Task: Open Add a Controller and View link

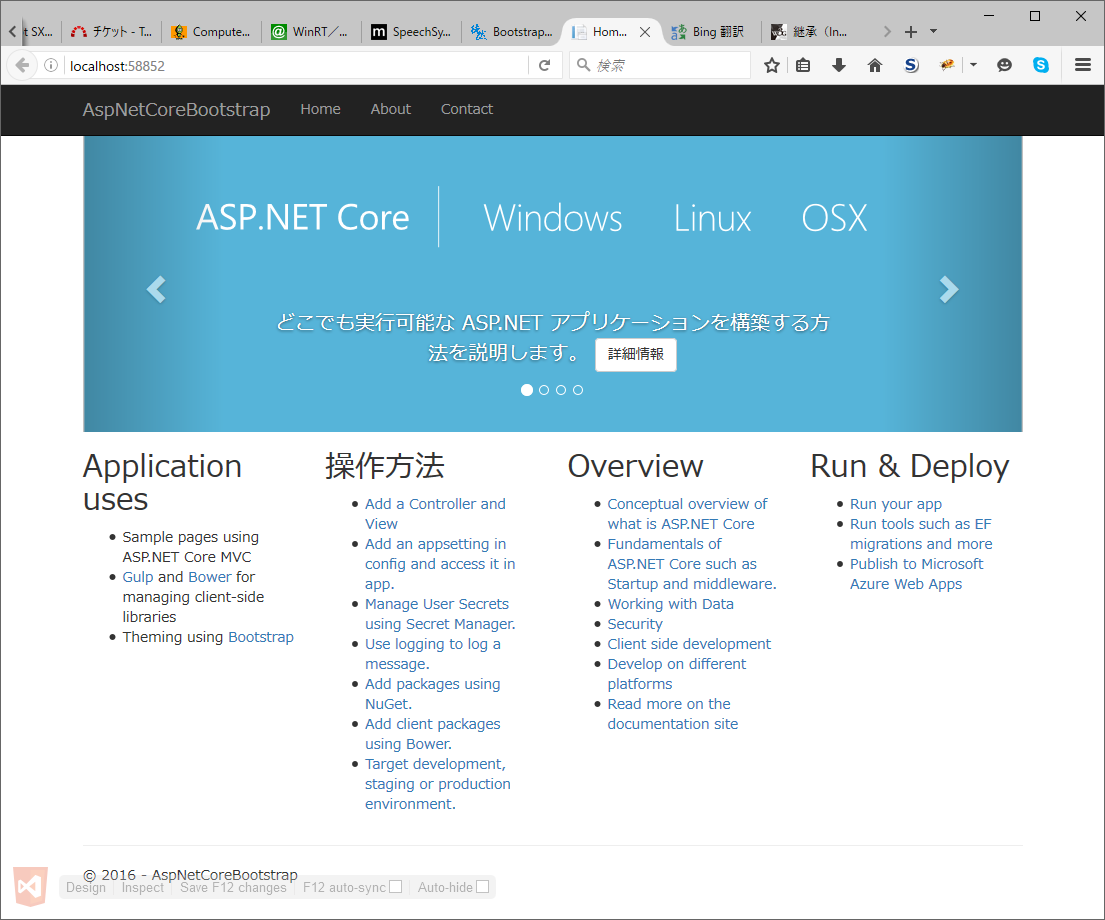Action: coord(436,514)
